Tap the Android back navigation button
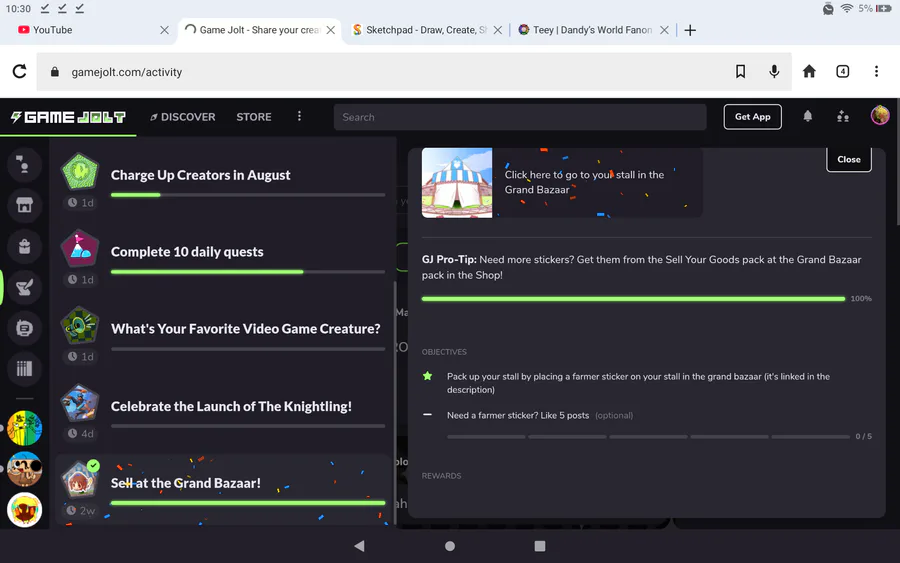 [359, 546]
